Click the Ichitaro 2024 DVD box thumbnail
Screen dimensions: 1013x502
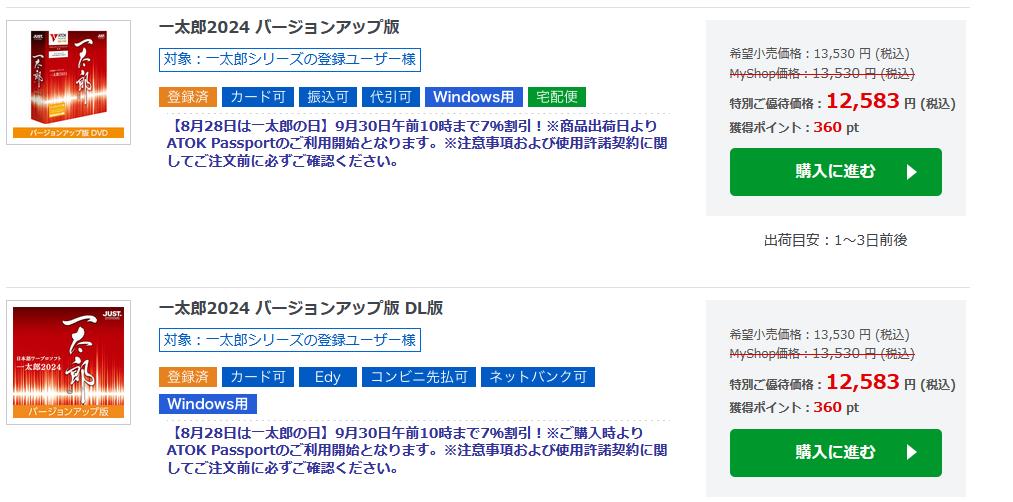pyautogui.click(x=68, y=82)
